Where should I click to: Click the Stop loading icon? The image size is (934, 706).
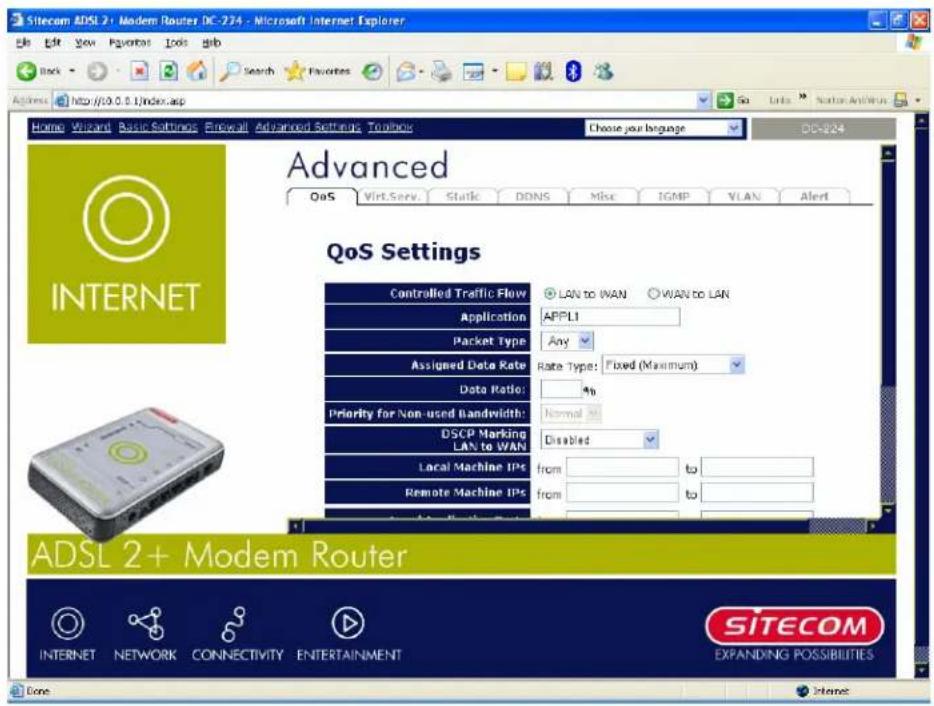(139, 71)
